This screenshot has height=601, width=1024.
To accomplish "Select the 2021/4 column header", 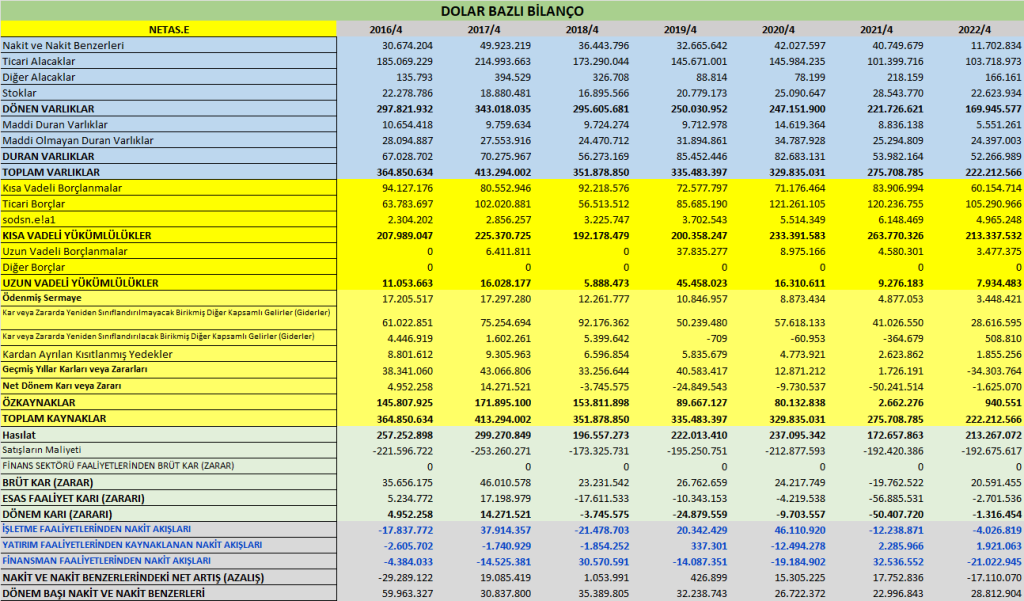I will pos(876,29).
